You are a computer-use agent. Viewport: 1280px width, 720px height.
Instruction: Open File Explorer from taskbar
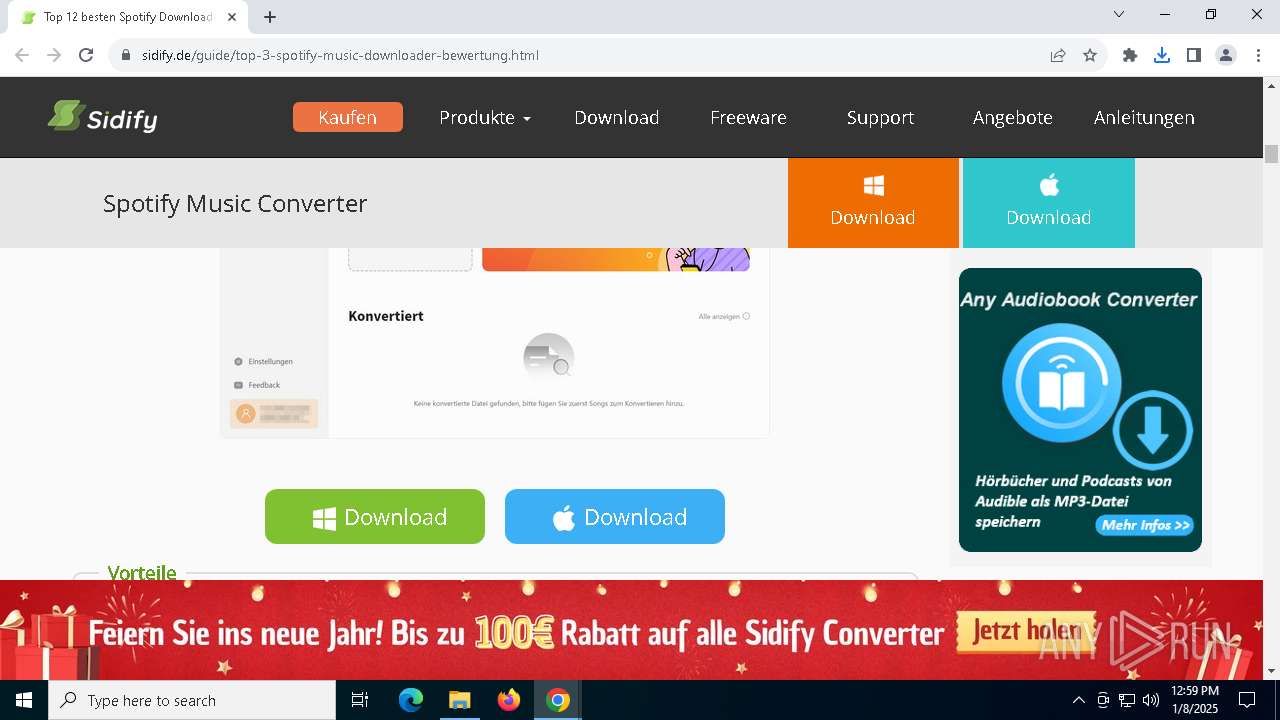(x=460, y=700)
